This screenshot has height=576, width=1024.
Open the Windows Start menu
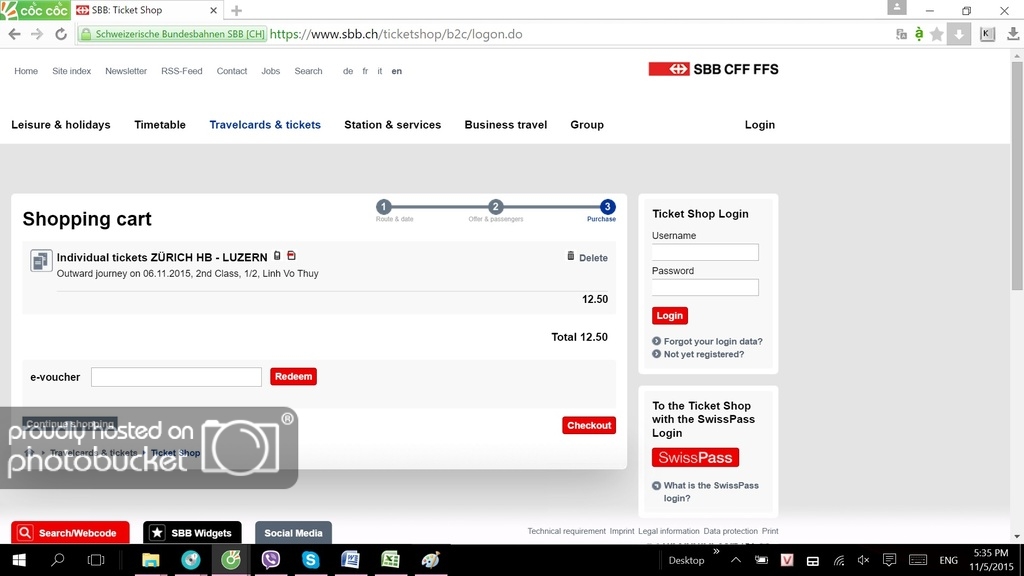click(x=19, y=560)
